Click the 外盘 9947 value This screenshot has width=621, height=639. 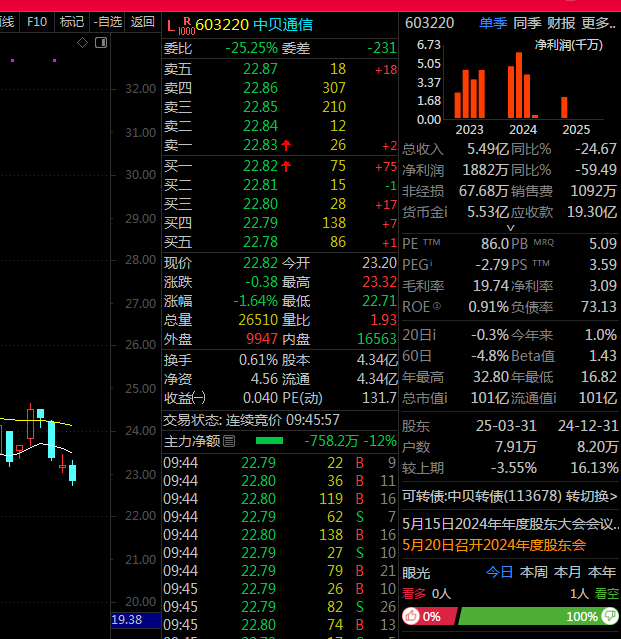[262, 339]
